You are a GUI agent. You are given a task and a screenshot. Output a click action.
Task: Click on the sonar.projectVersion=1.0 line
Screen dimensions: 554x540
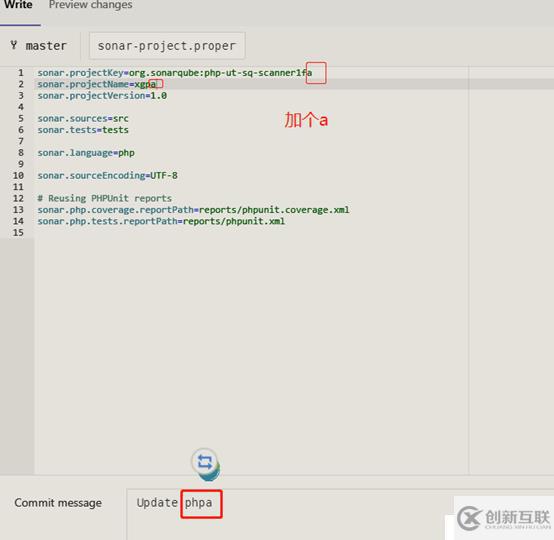[x=102, y=96]
